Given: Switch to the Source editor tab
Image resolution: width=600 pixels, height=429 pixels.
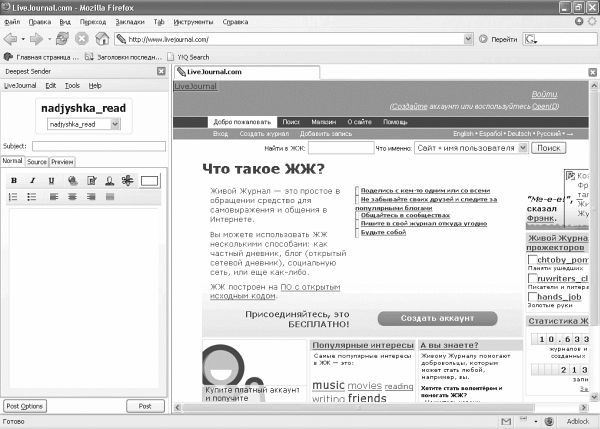Looking at the screenshot, I should click(37, 162).
